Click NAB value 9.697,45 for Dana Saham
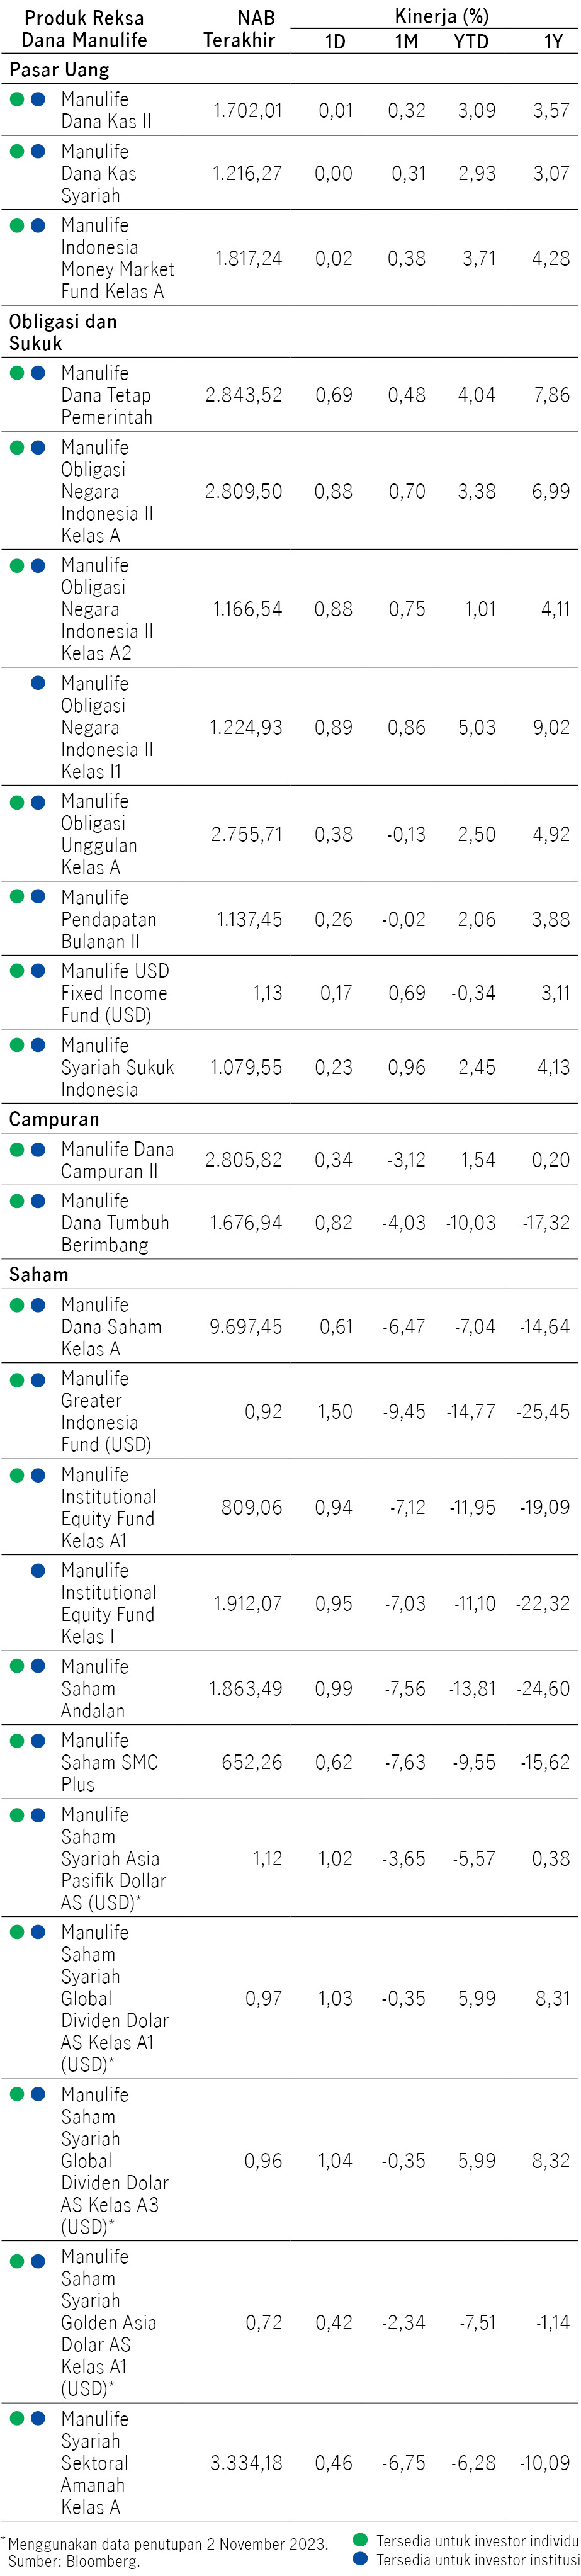The height and width of the screenshot is (2576, 581). pyautogui.click(x=245, y=1326)
